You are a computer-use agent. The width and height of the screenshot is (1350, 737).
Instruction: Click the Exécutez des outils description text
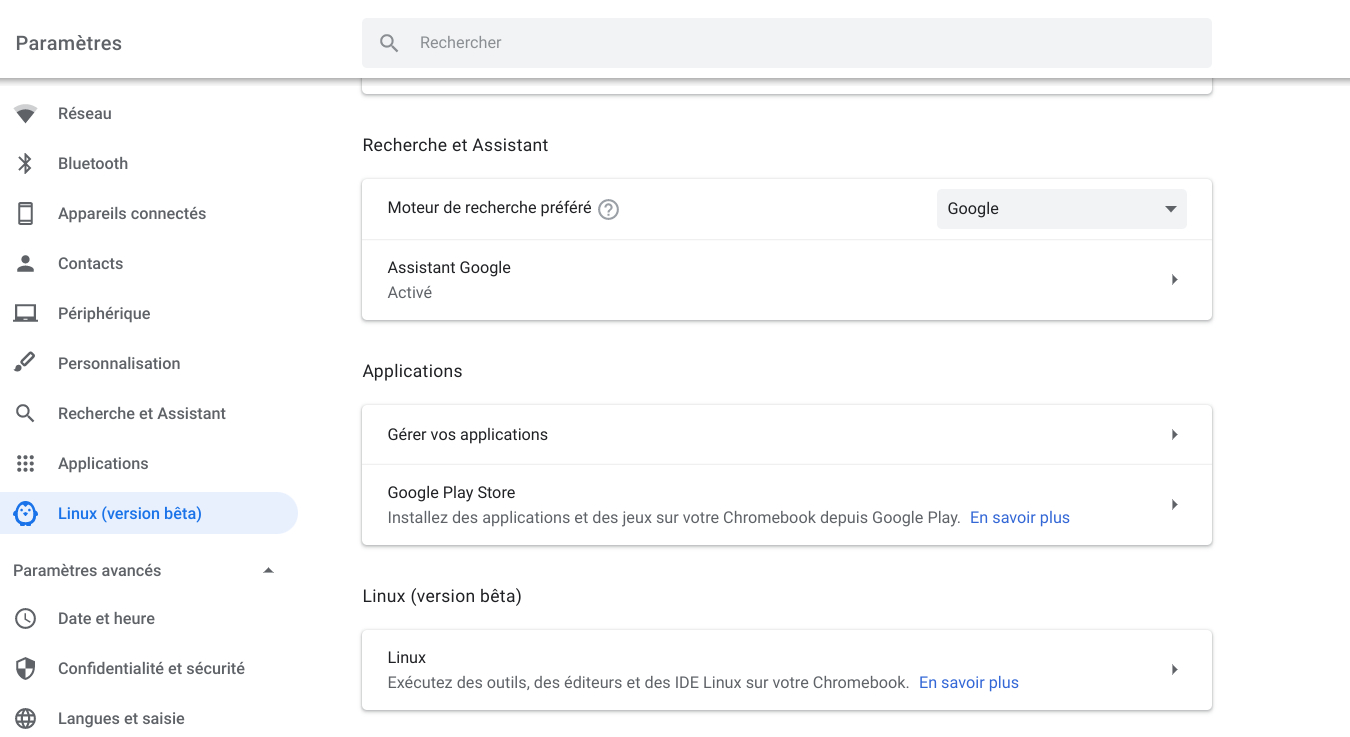tap(648, 683)
